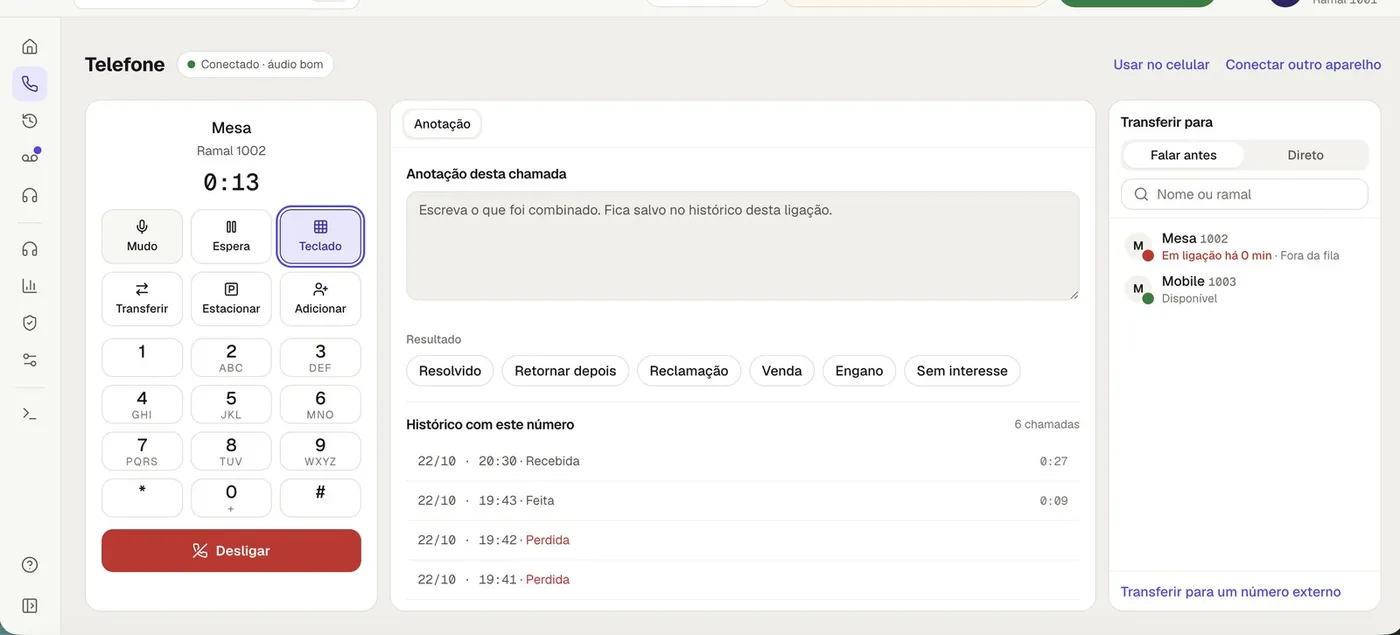Collapse sidebar with the panel icon
The height and width of the screenshot is (635, 1400).
pos(30,605)
